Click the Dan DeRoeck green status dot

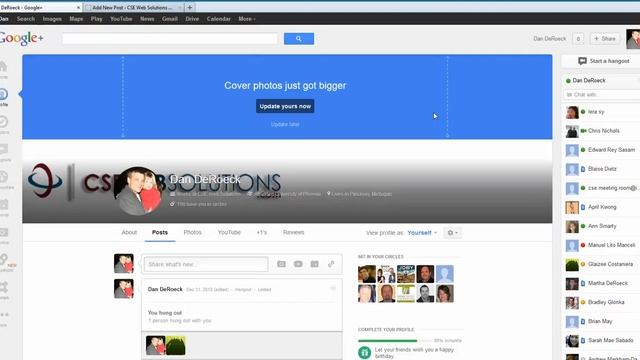568,81
